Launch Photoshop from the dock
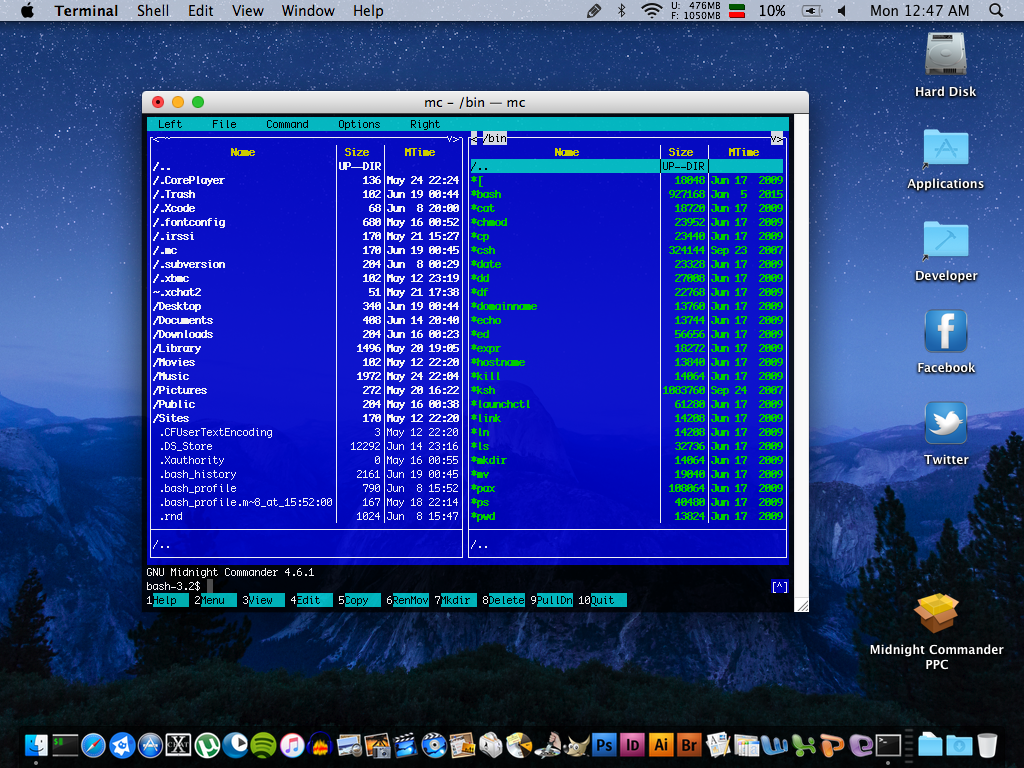The width and height of the screenshot is (1024, 768). click(604, 745)
